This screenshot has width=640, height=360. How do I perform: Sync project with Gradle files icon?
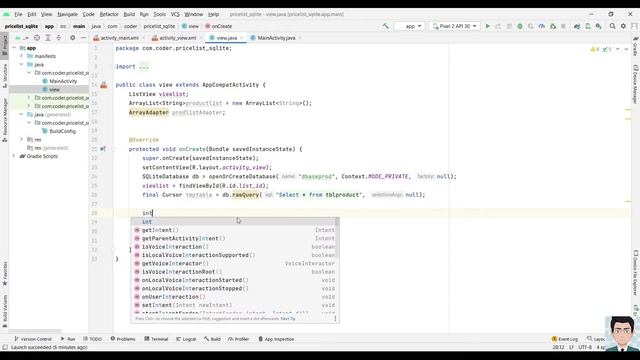point(577,26)
